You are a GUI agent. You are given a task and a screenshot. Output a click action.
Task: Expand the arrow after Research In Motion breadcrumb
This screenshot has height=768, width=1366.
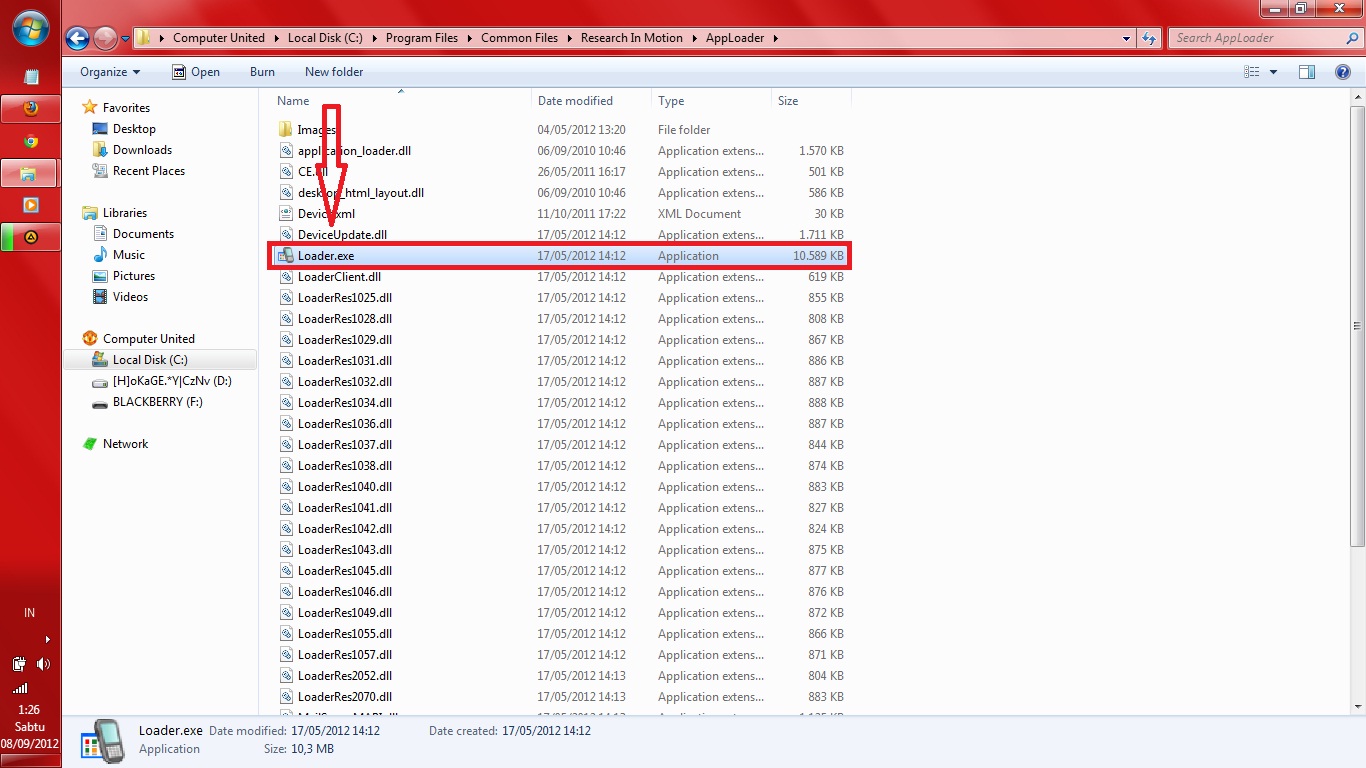click(694, 38)
